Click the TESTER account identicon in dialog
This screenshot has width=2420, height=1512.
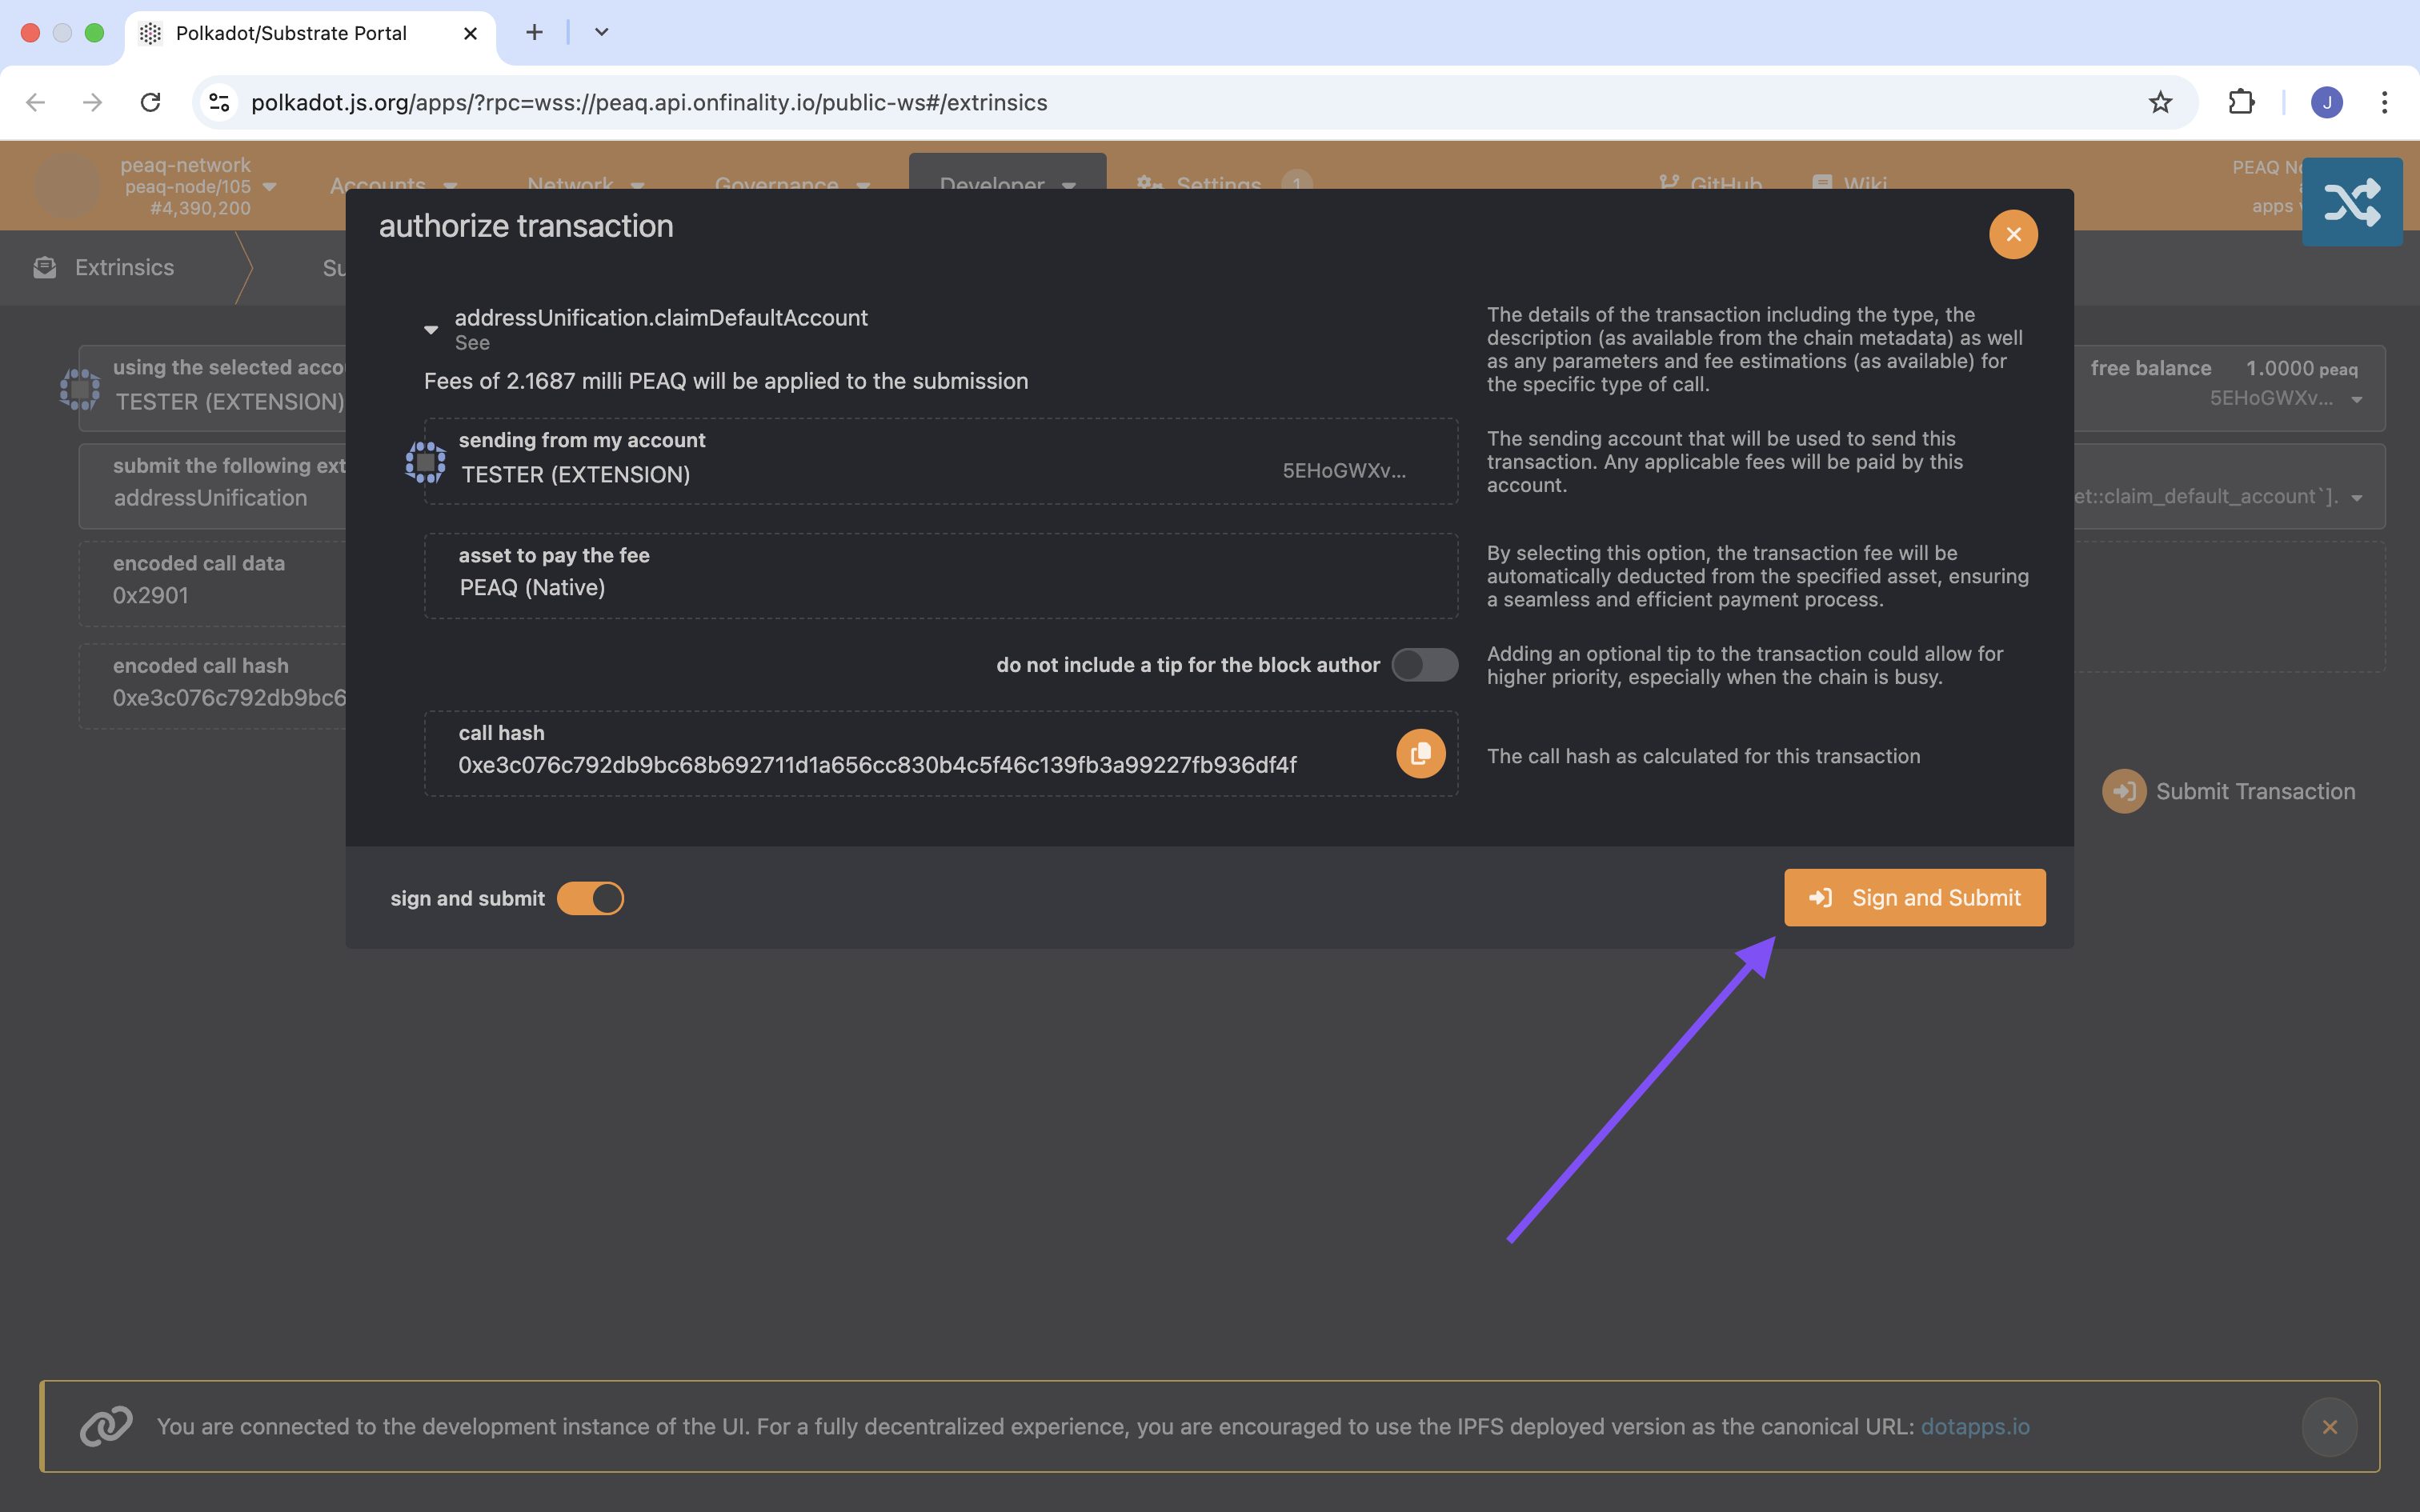pyautogui.click(x=425, y=462)
